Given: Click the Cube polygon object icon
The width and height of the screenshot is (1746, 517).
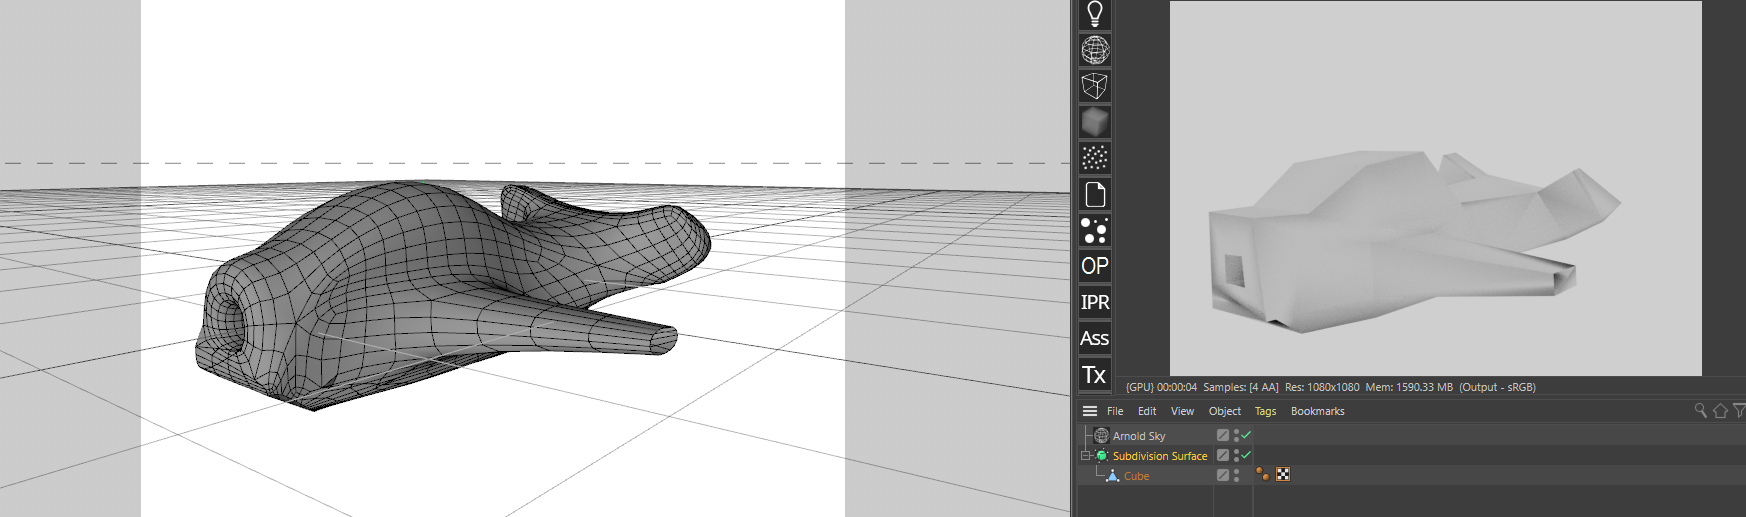Looking at the screenshot, I should point(1113,475).
